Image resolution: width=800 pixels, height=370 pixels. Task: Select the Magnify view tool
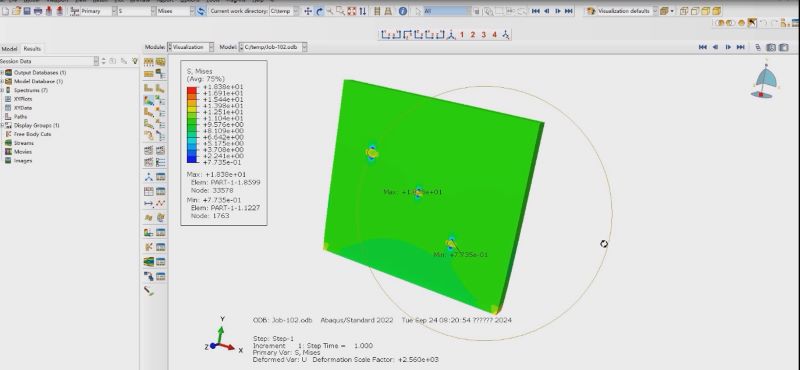[x=330, y=11]
